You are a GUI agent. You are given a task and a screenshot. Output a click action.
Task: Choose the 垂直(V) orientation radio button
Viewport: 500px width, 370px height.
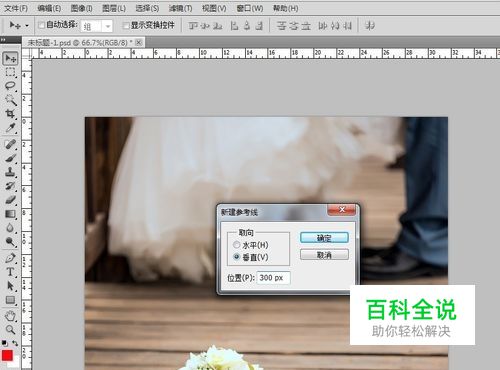coord(236,257)
